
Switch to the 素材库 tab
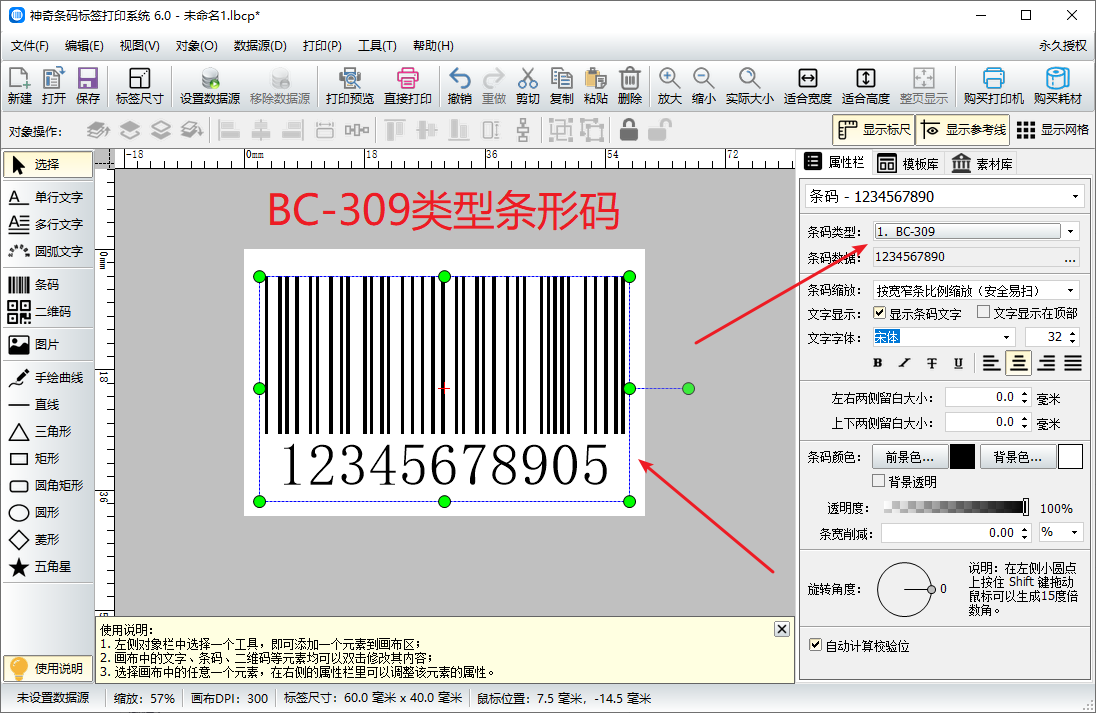point(982,164)
